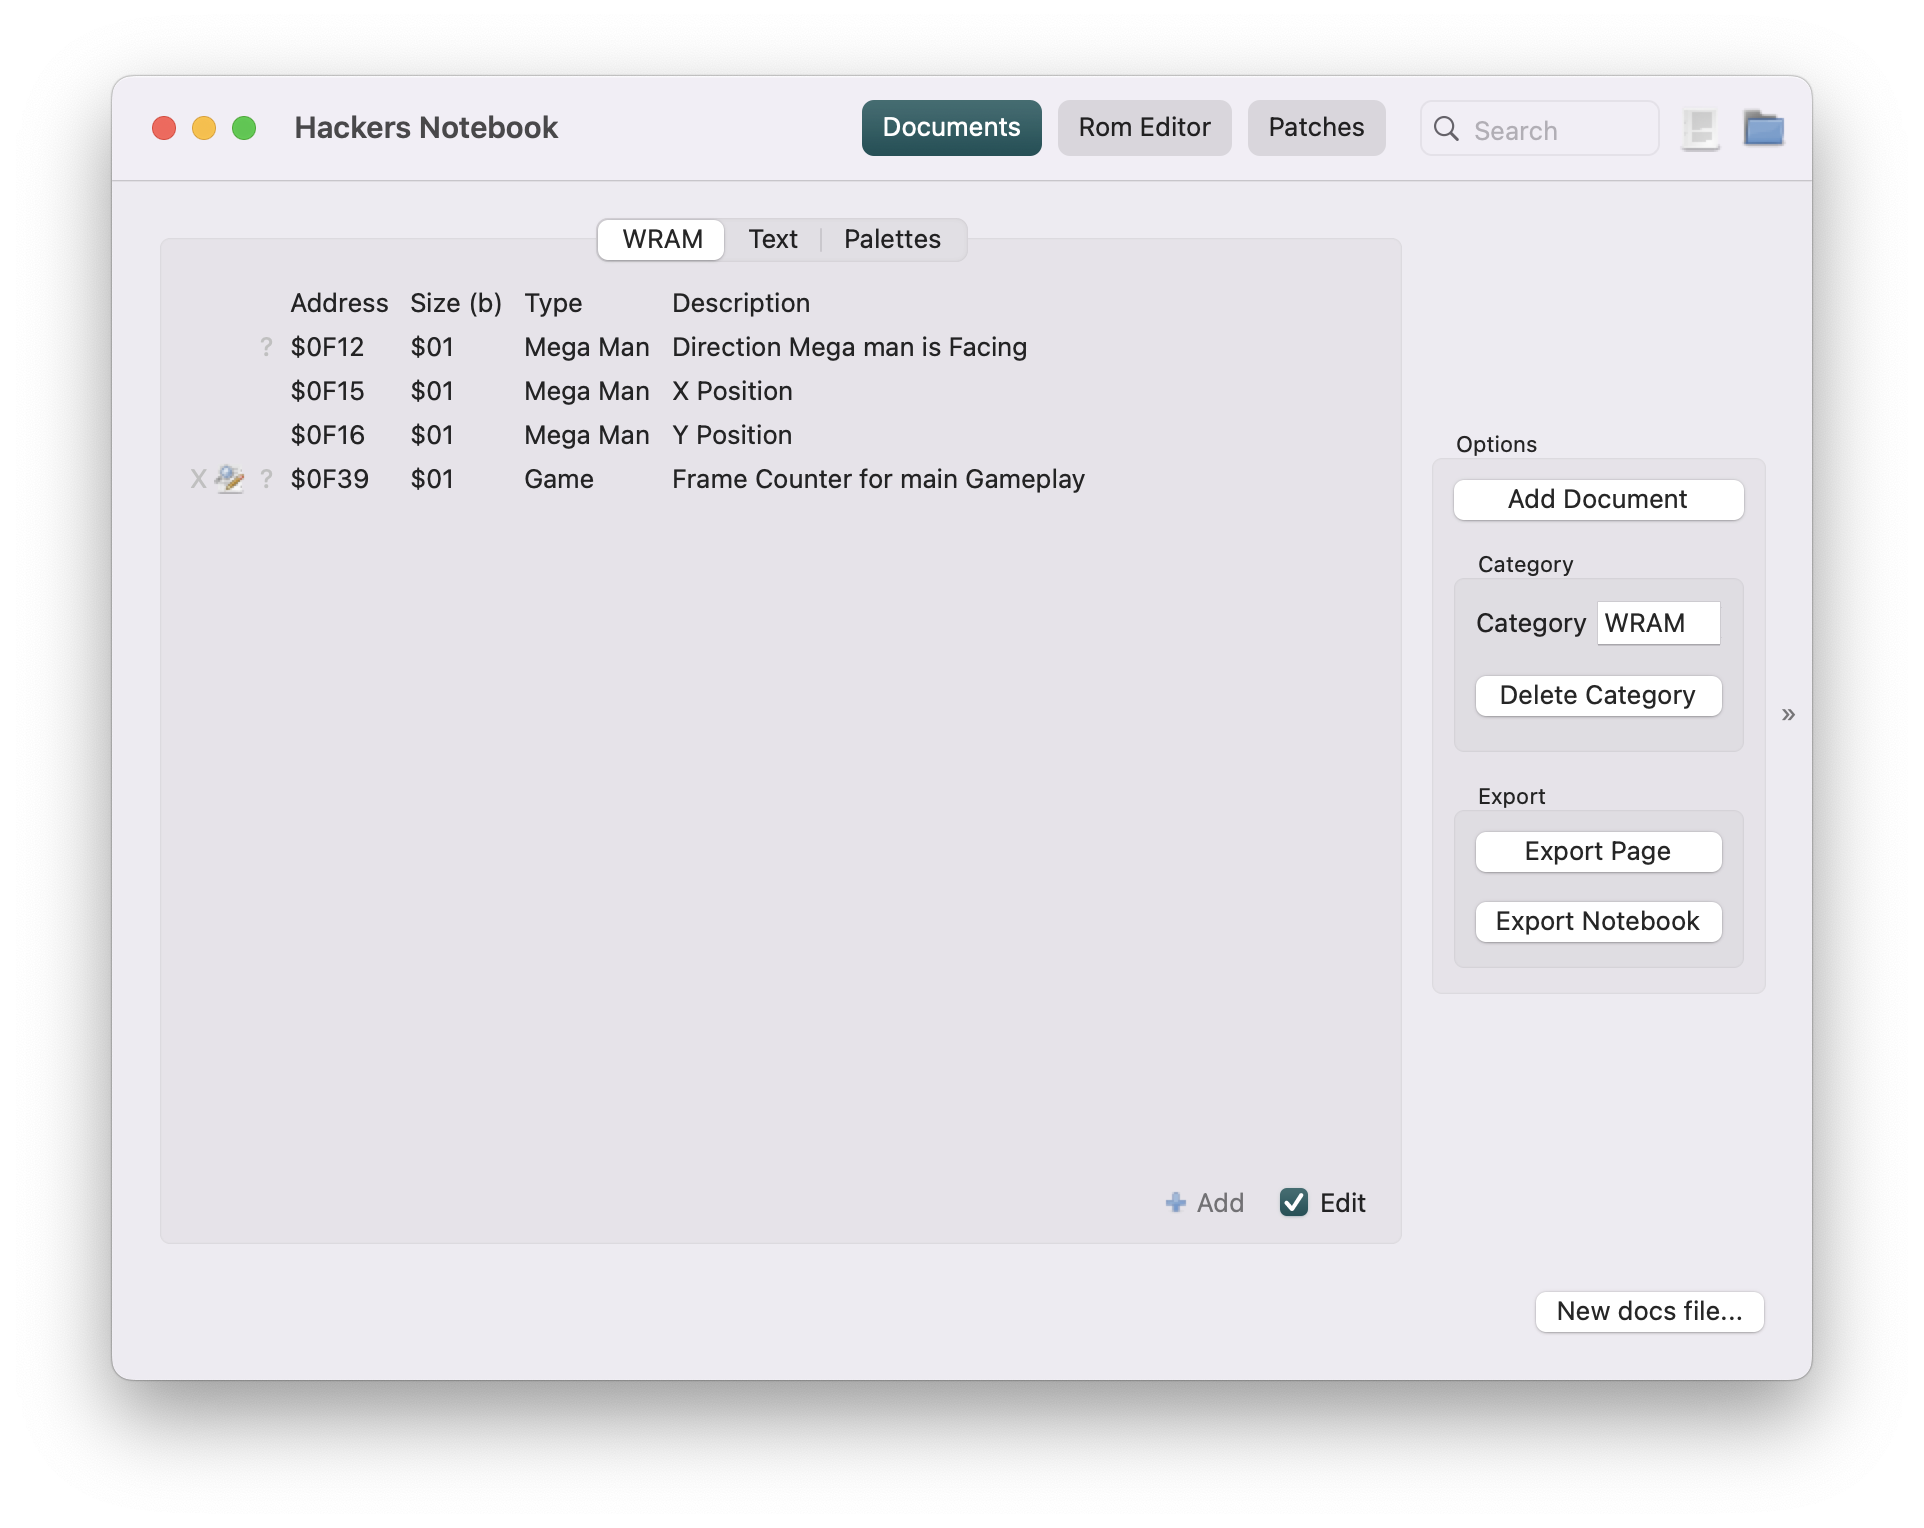Click the magnifier icon in the search field
This screenshot has height=1528, width=1924.
pos(1446,129)
